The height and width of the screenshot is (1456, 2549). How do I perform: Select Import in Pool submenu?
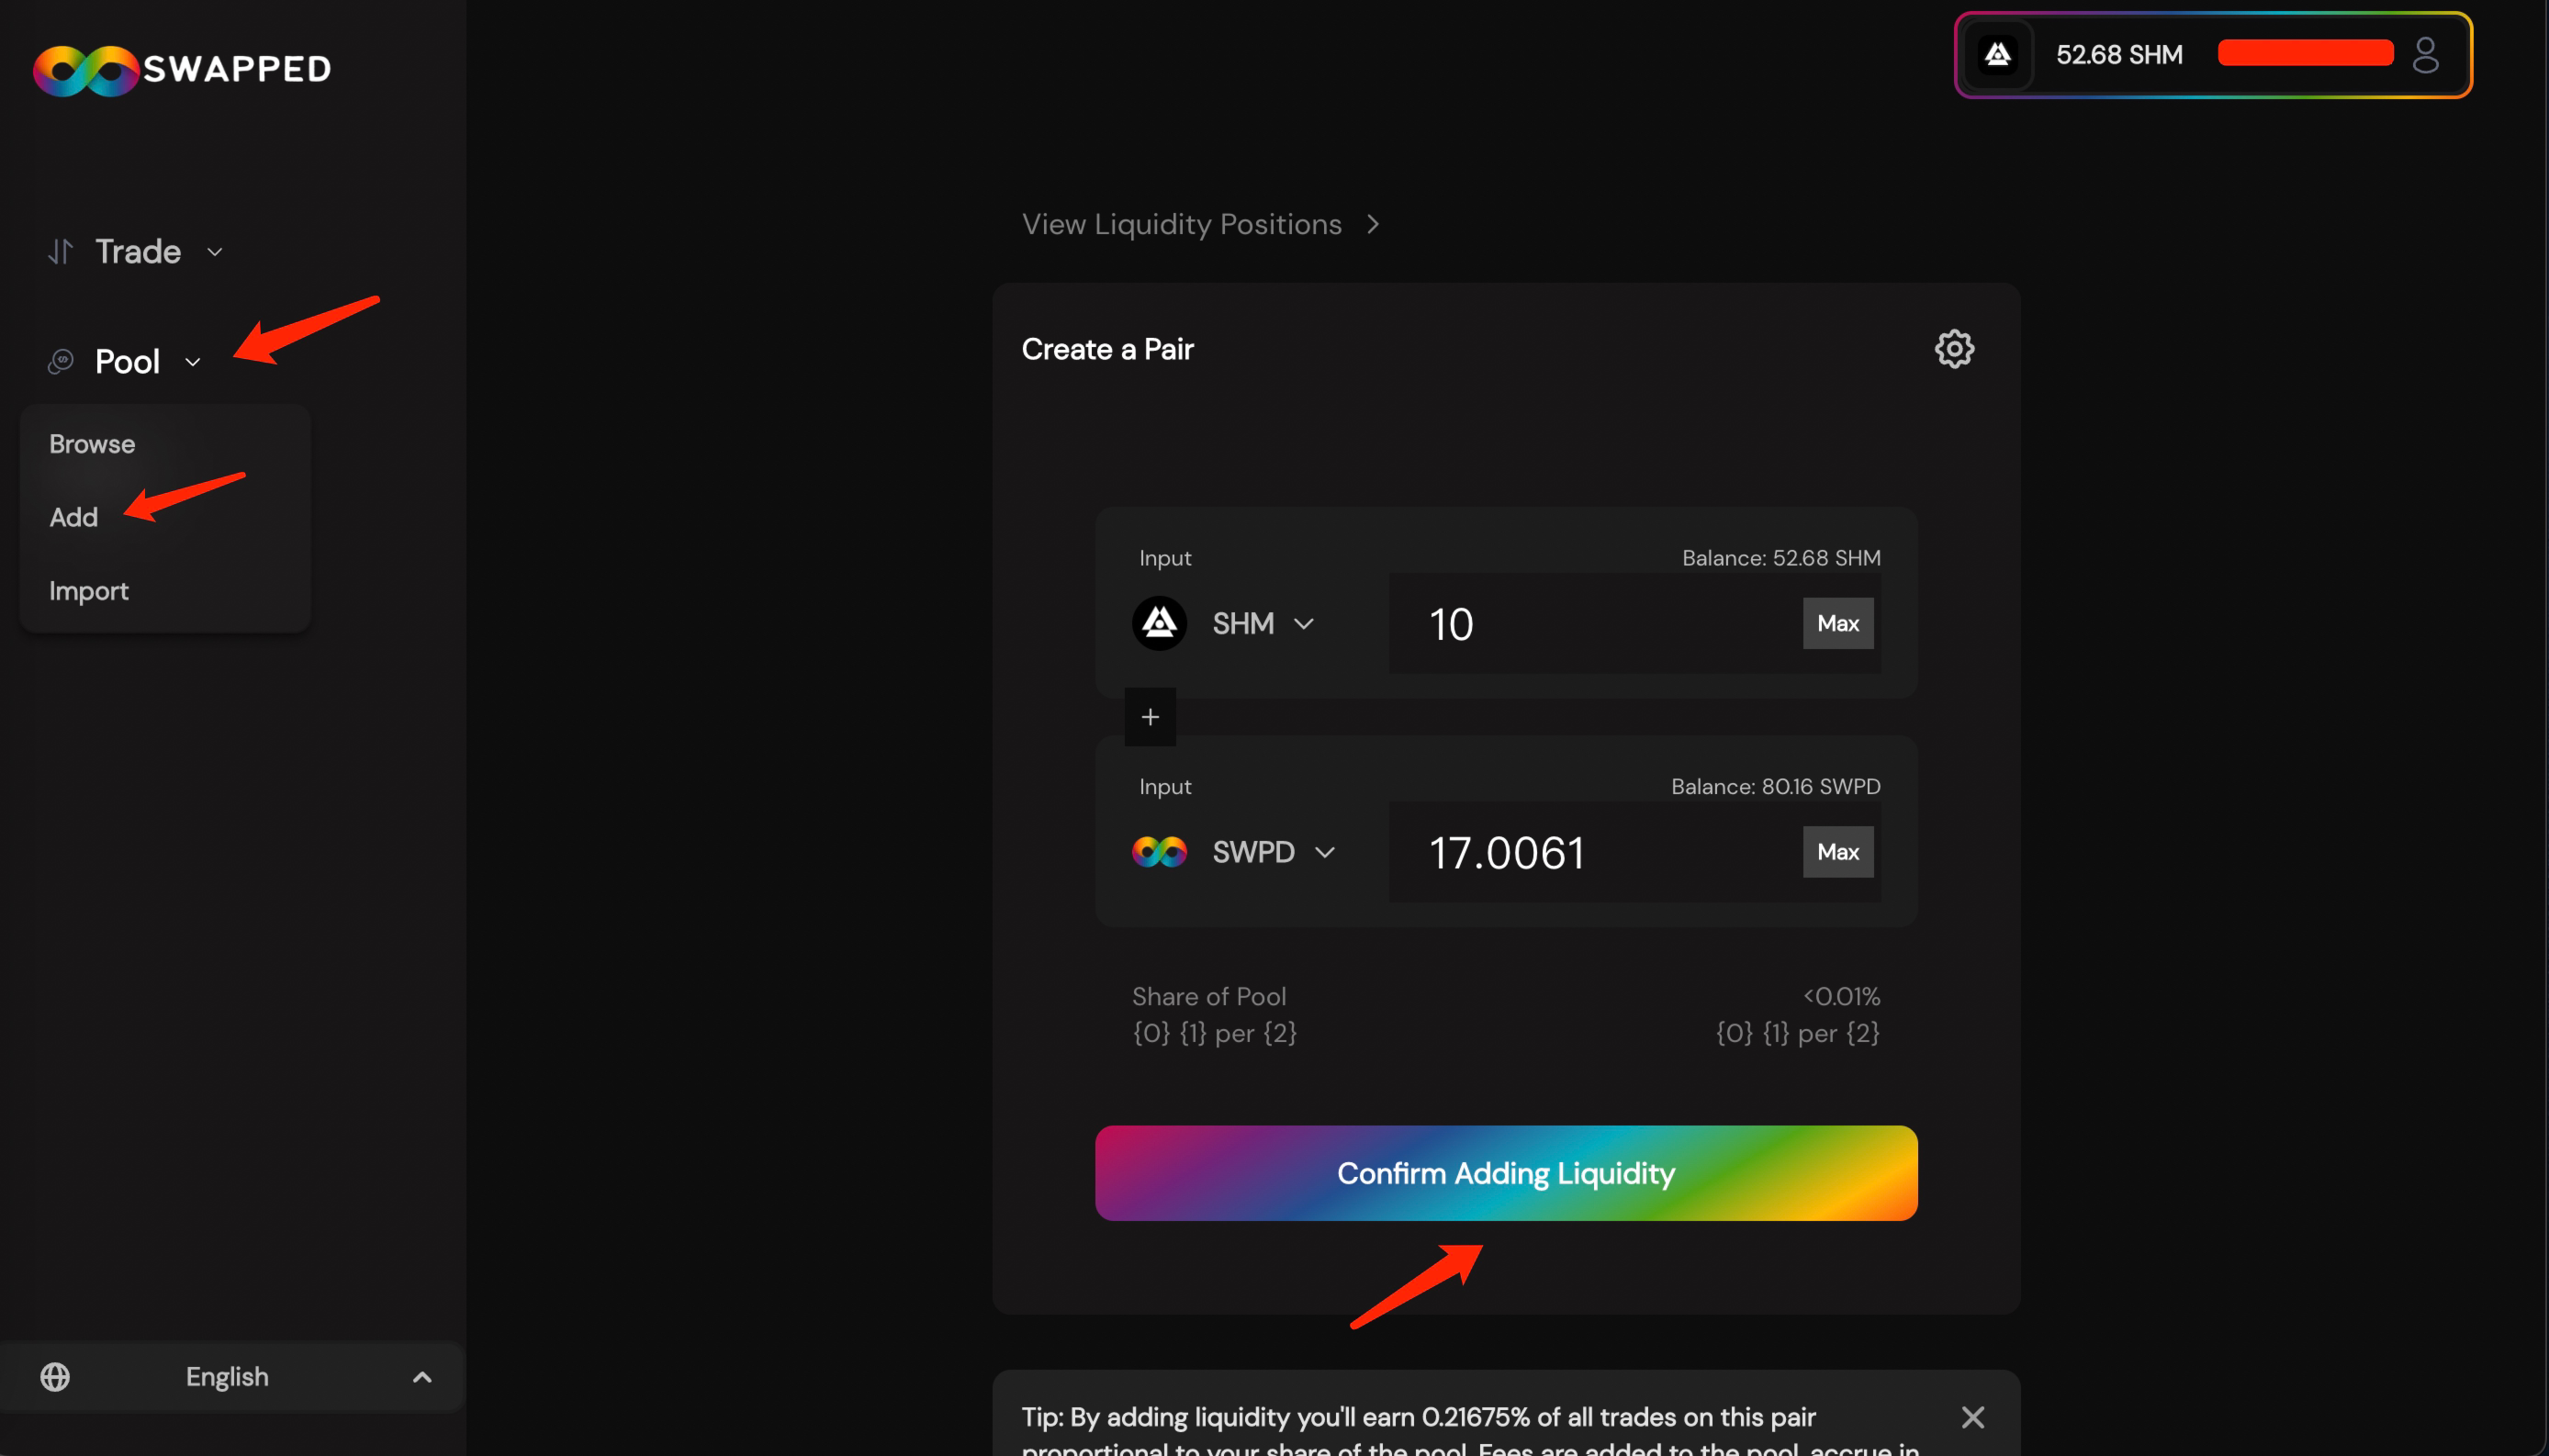[x=89, y=591]
